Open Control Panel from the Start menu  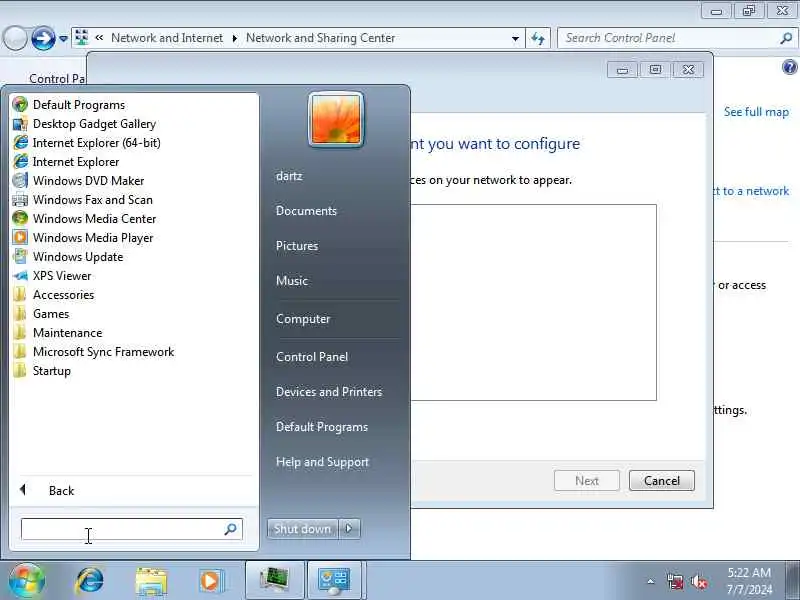click(x=312, y=357)
